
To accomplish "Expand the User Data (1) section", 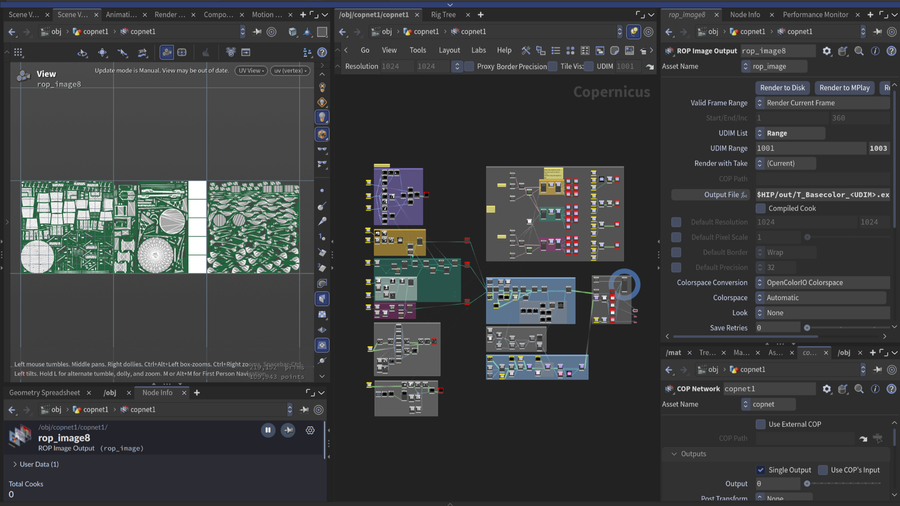I will (35, 464).
